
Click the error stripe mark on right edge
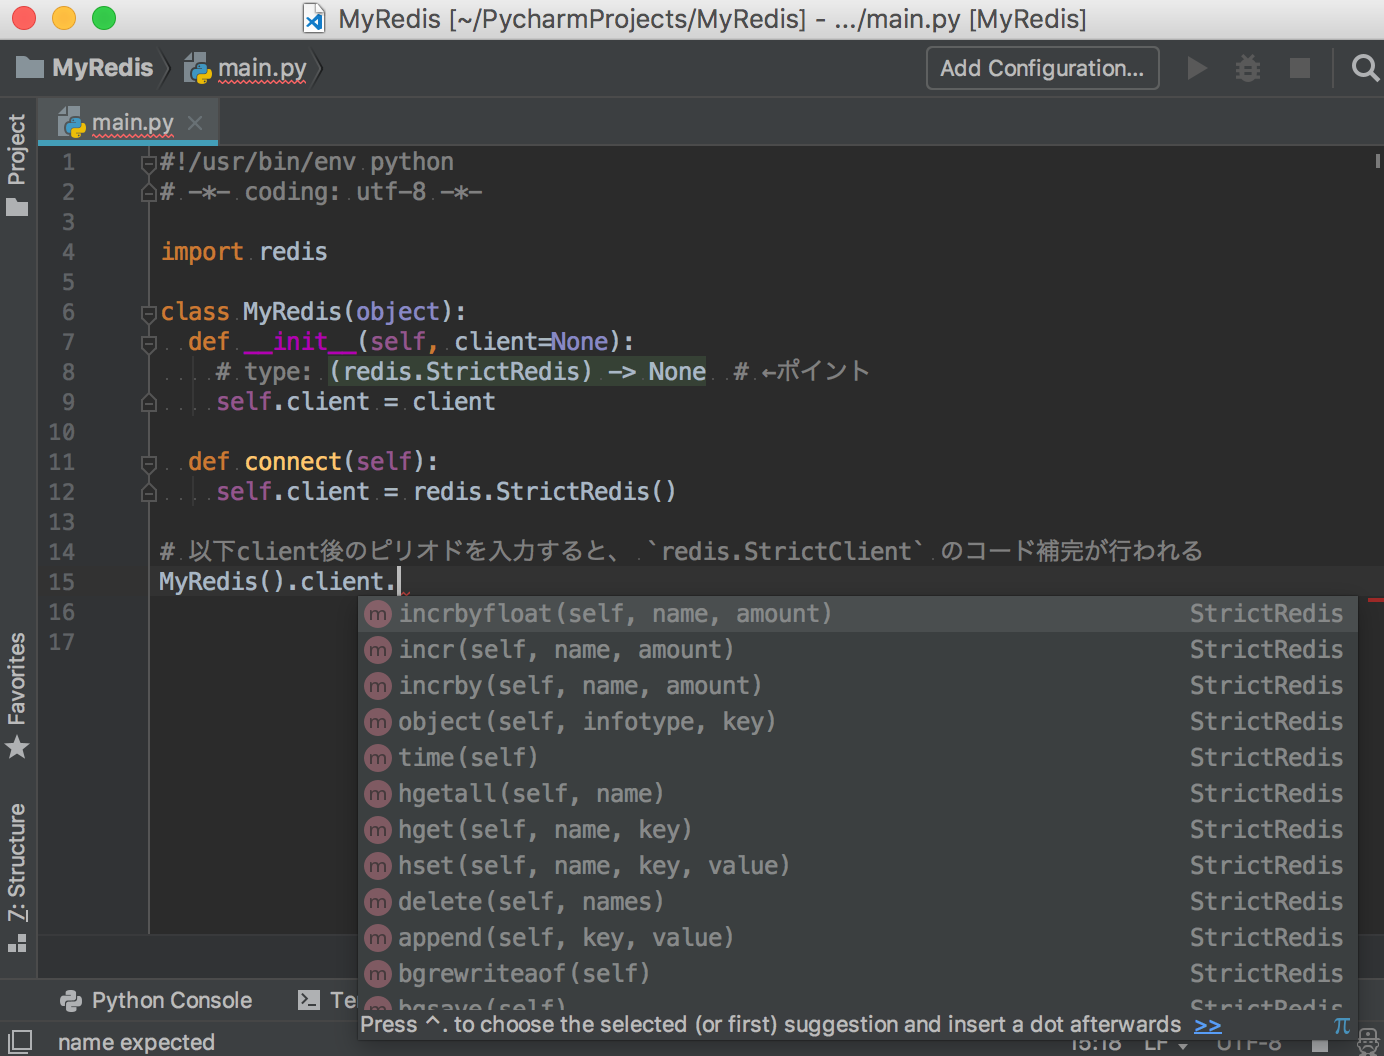tap(1376, 599)
